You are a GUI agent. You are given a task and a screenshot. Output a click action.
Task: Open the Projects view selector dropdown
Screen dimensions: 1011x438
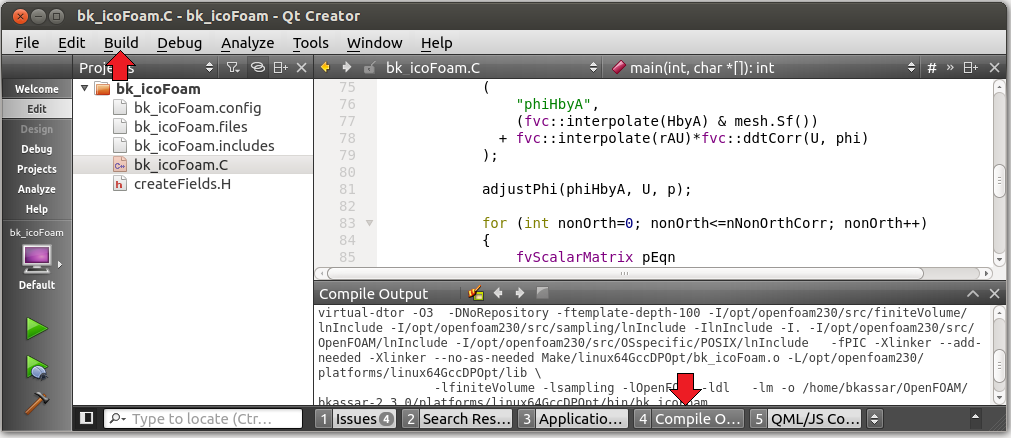point(209,68)
